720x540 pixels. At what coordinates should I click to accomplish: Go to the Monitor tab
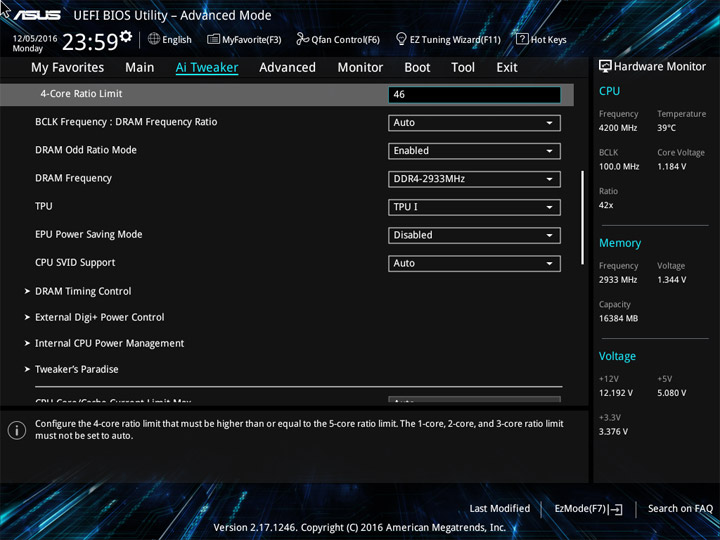[360, 68]
